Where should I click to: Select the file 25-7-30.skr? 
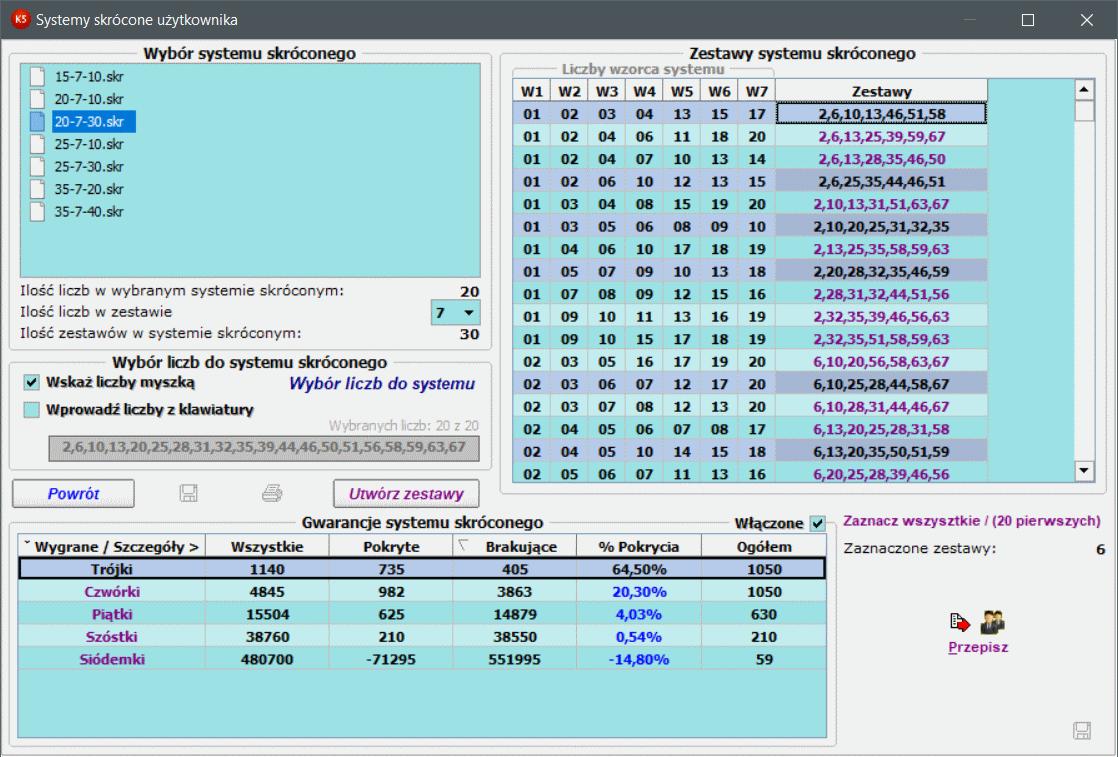89,167
